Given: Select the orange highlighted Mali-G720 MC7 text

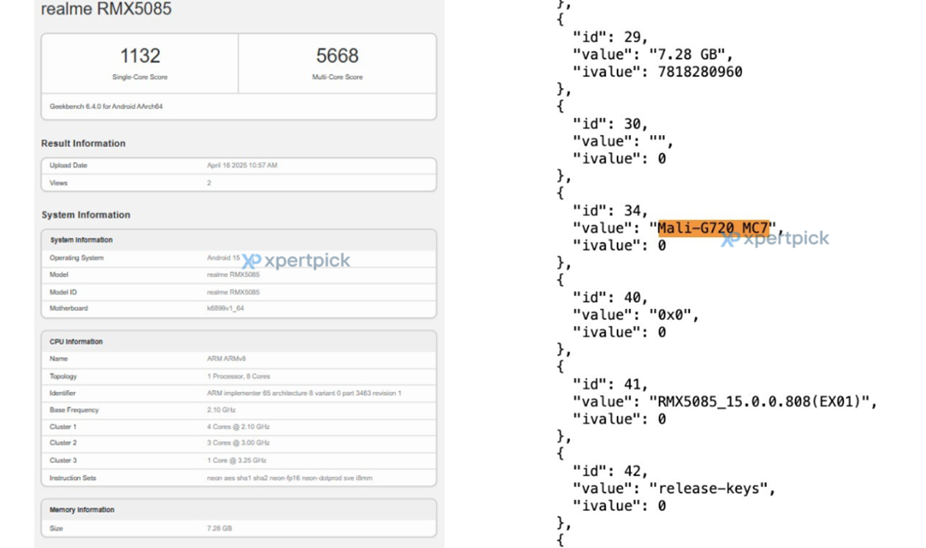Looking at the screenshot, I should click(x=712, y=228).
